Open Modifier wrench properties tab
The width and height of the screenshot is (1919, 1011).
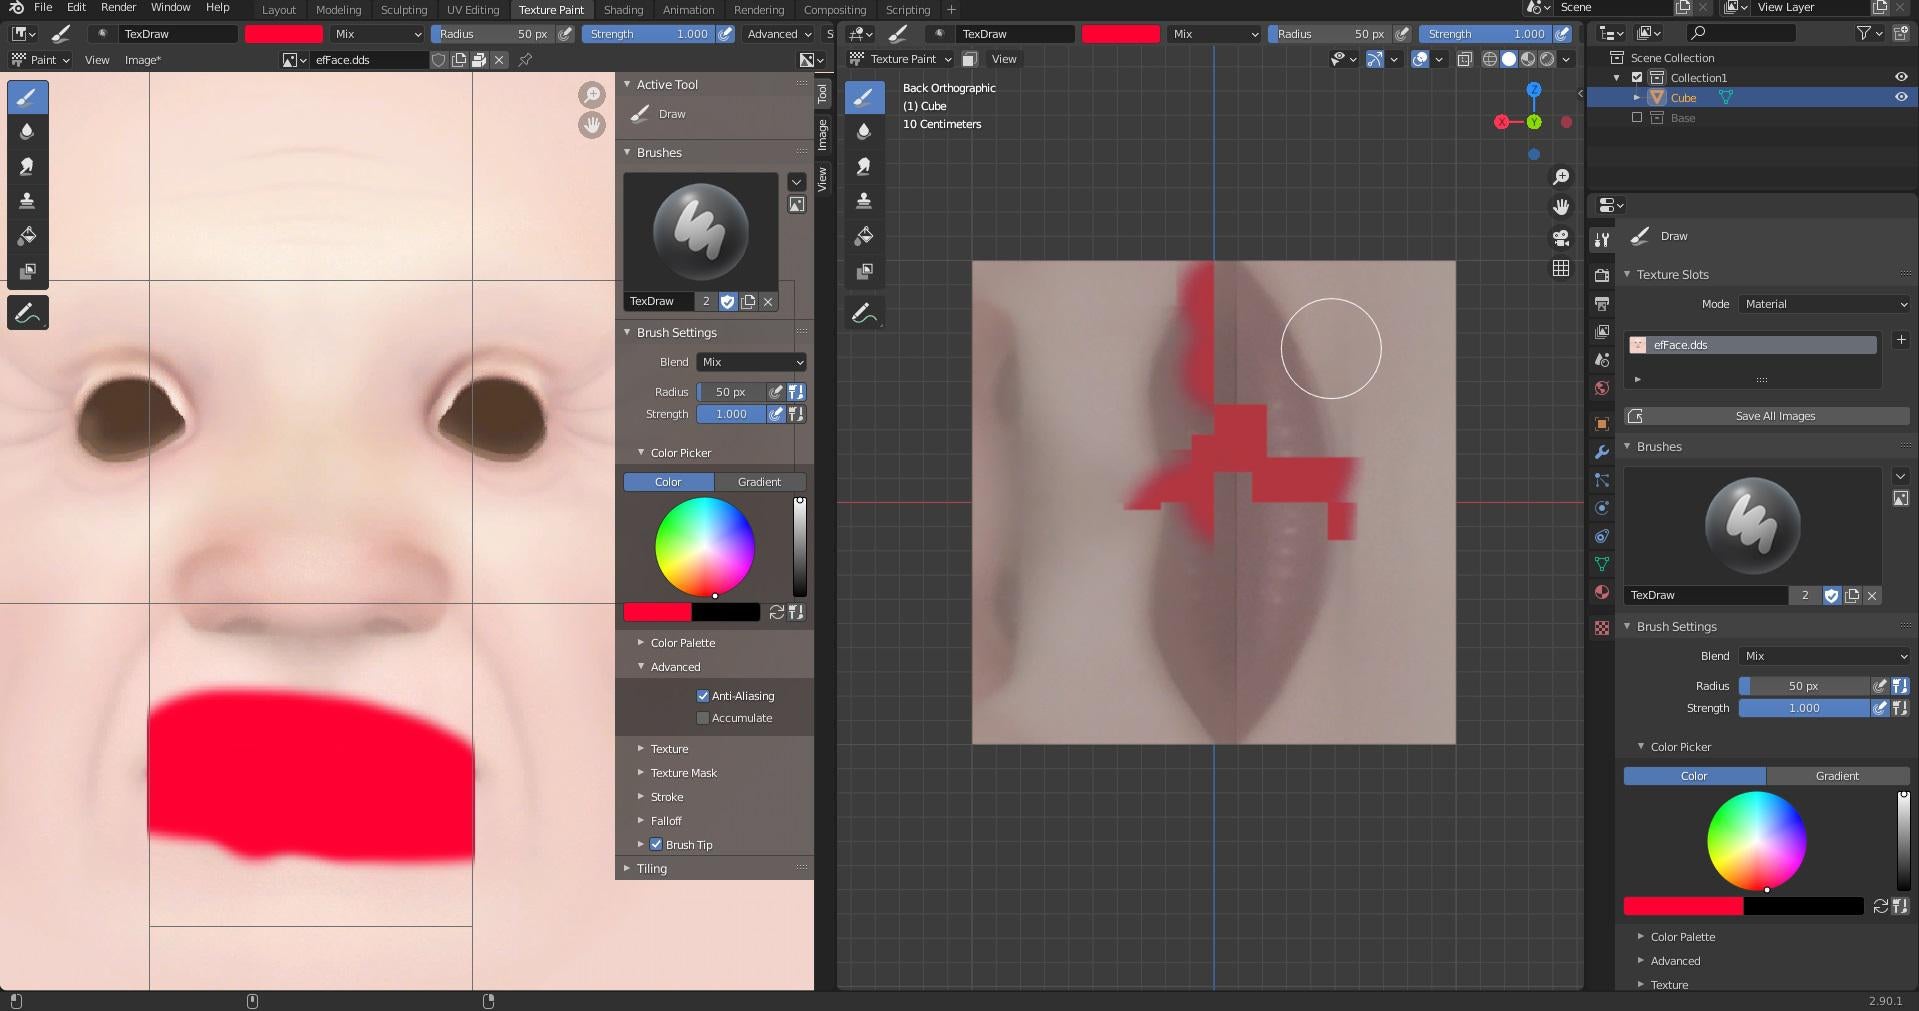coord(1602,452)
